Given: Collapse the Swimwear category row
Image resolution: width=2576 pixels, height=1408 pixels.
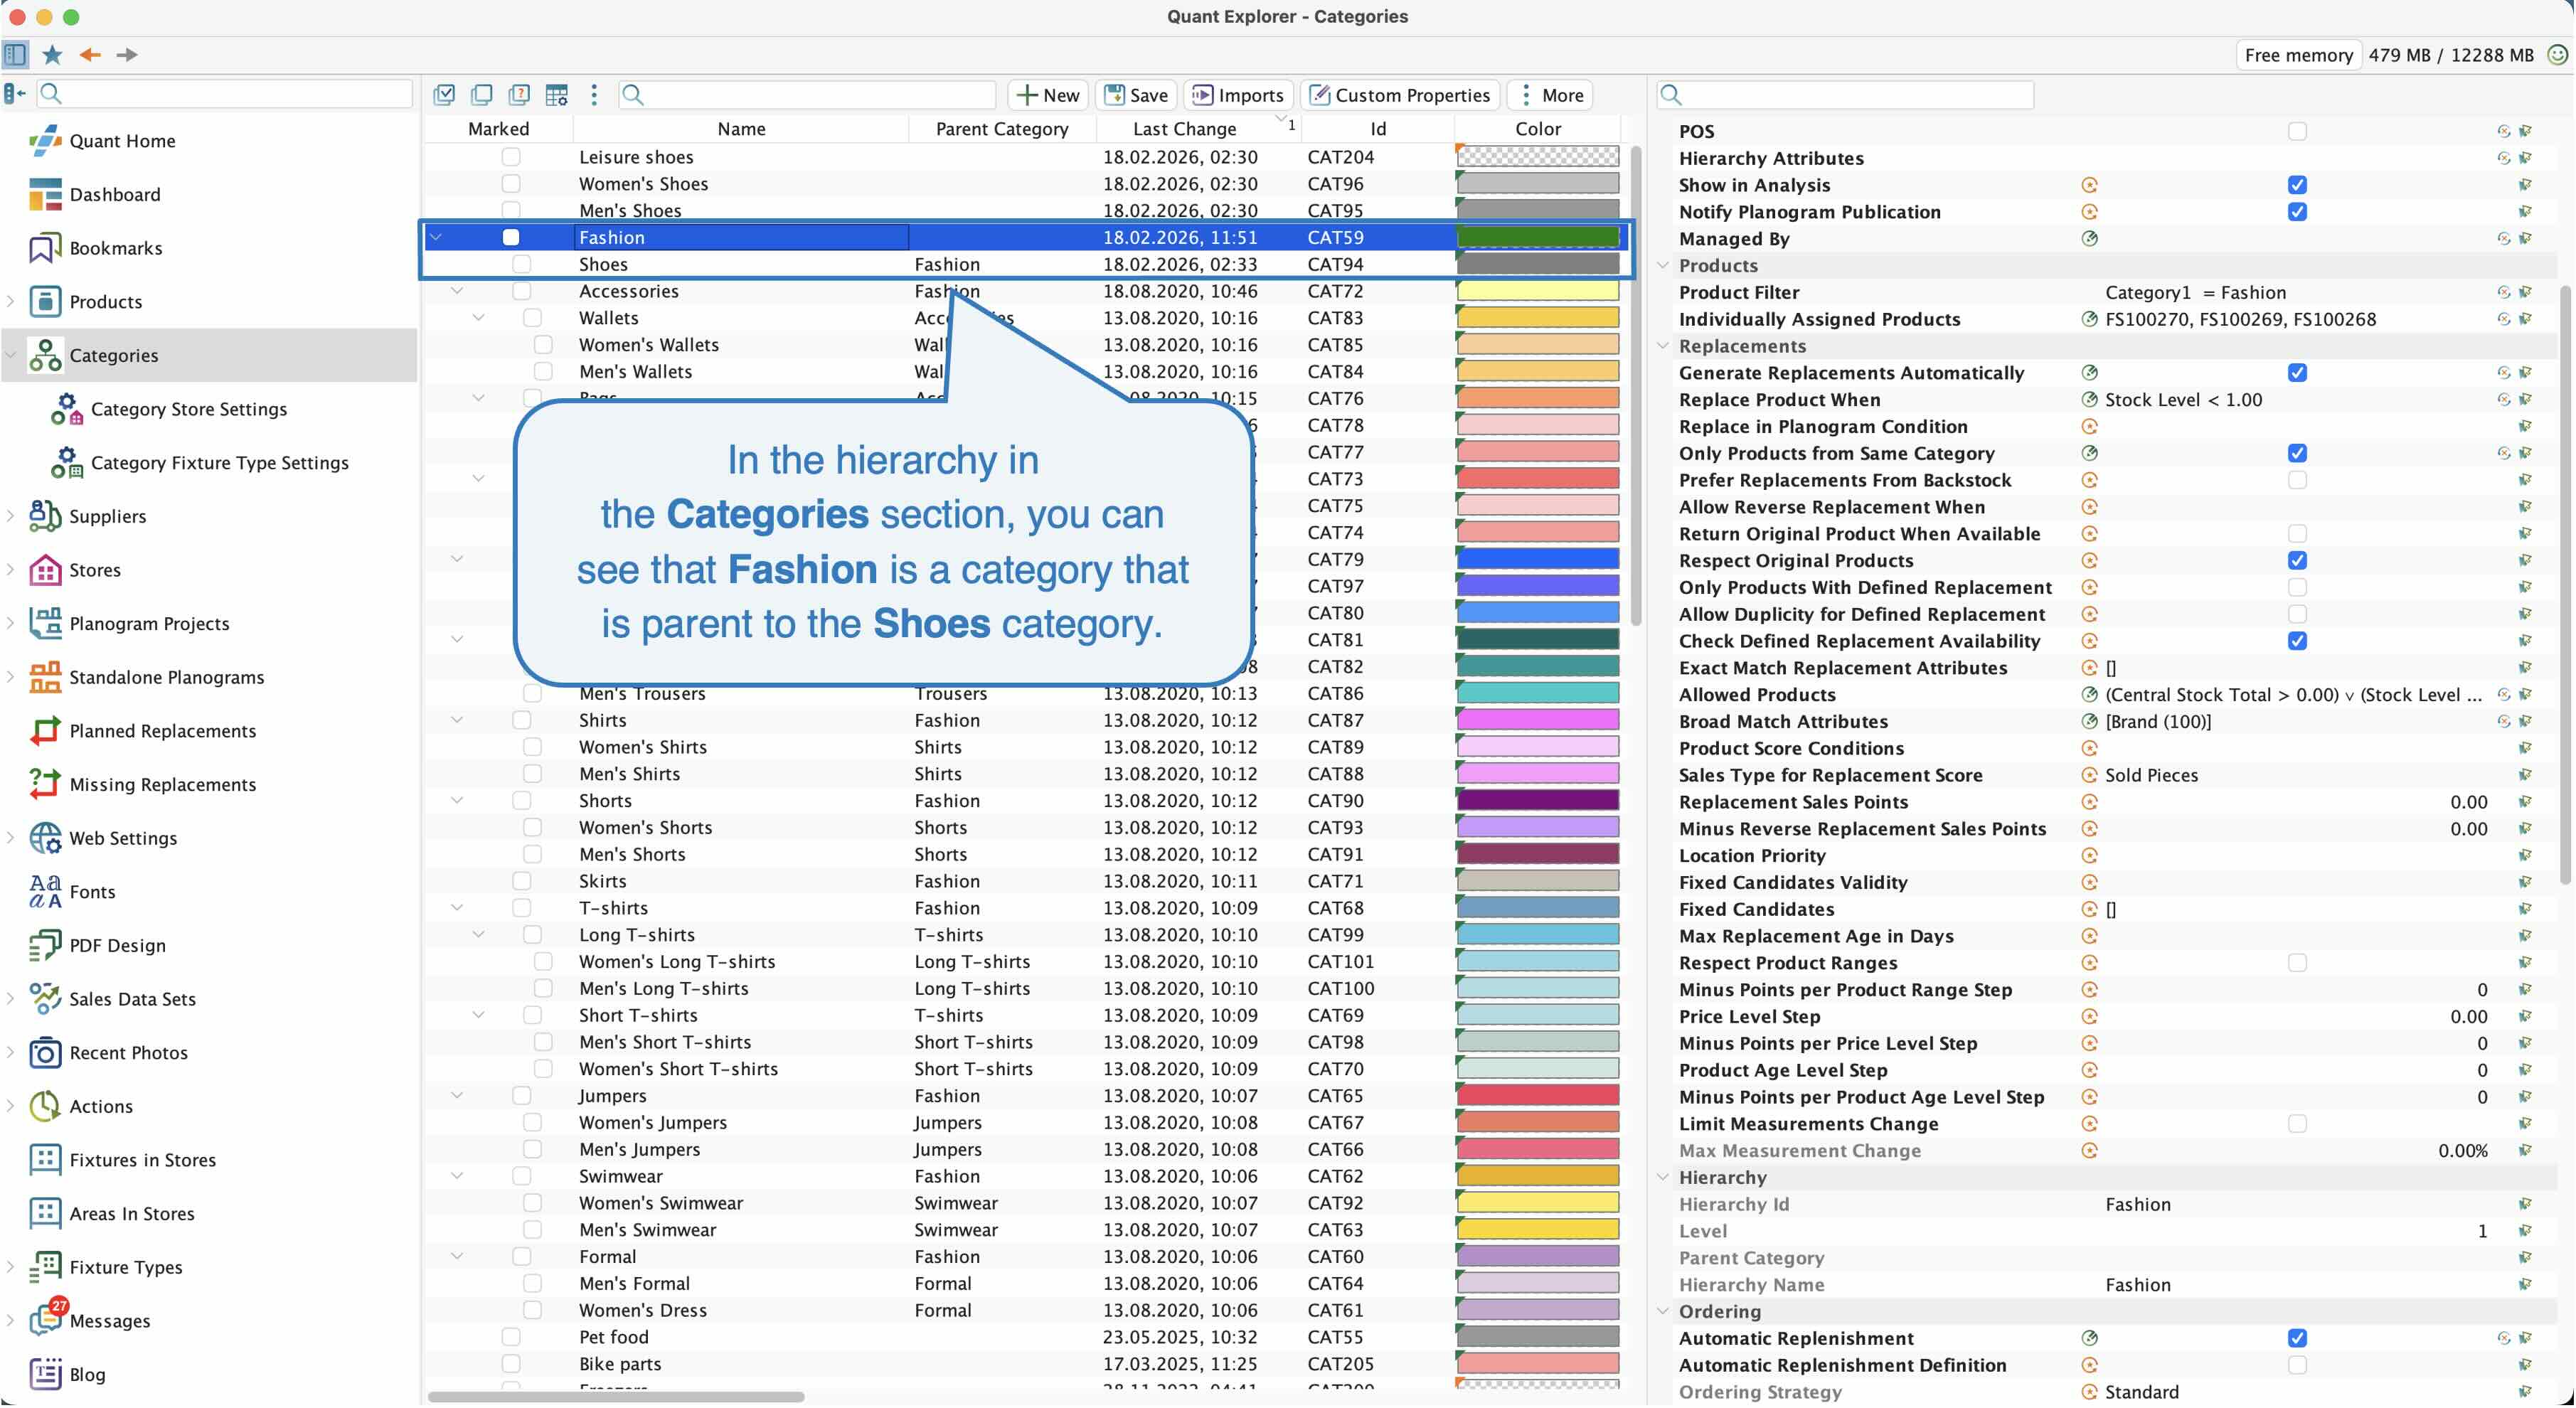Looking at the screenshot, I should (457, 1176).
